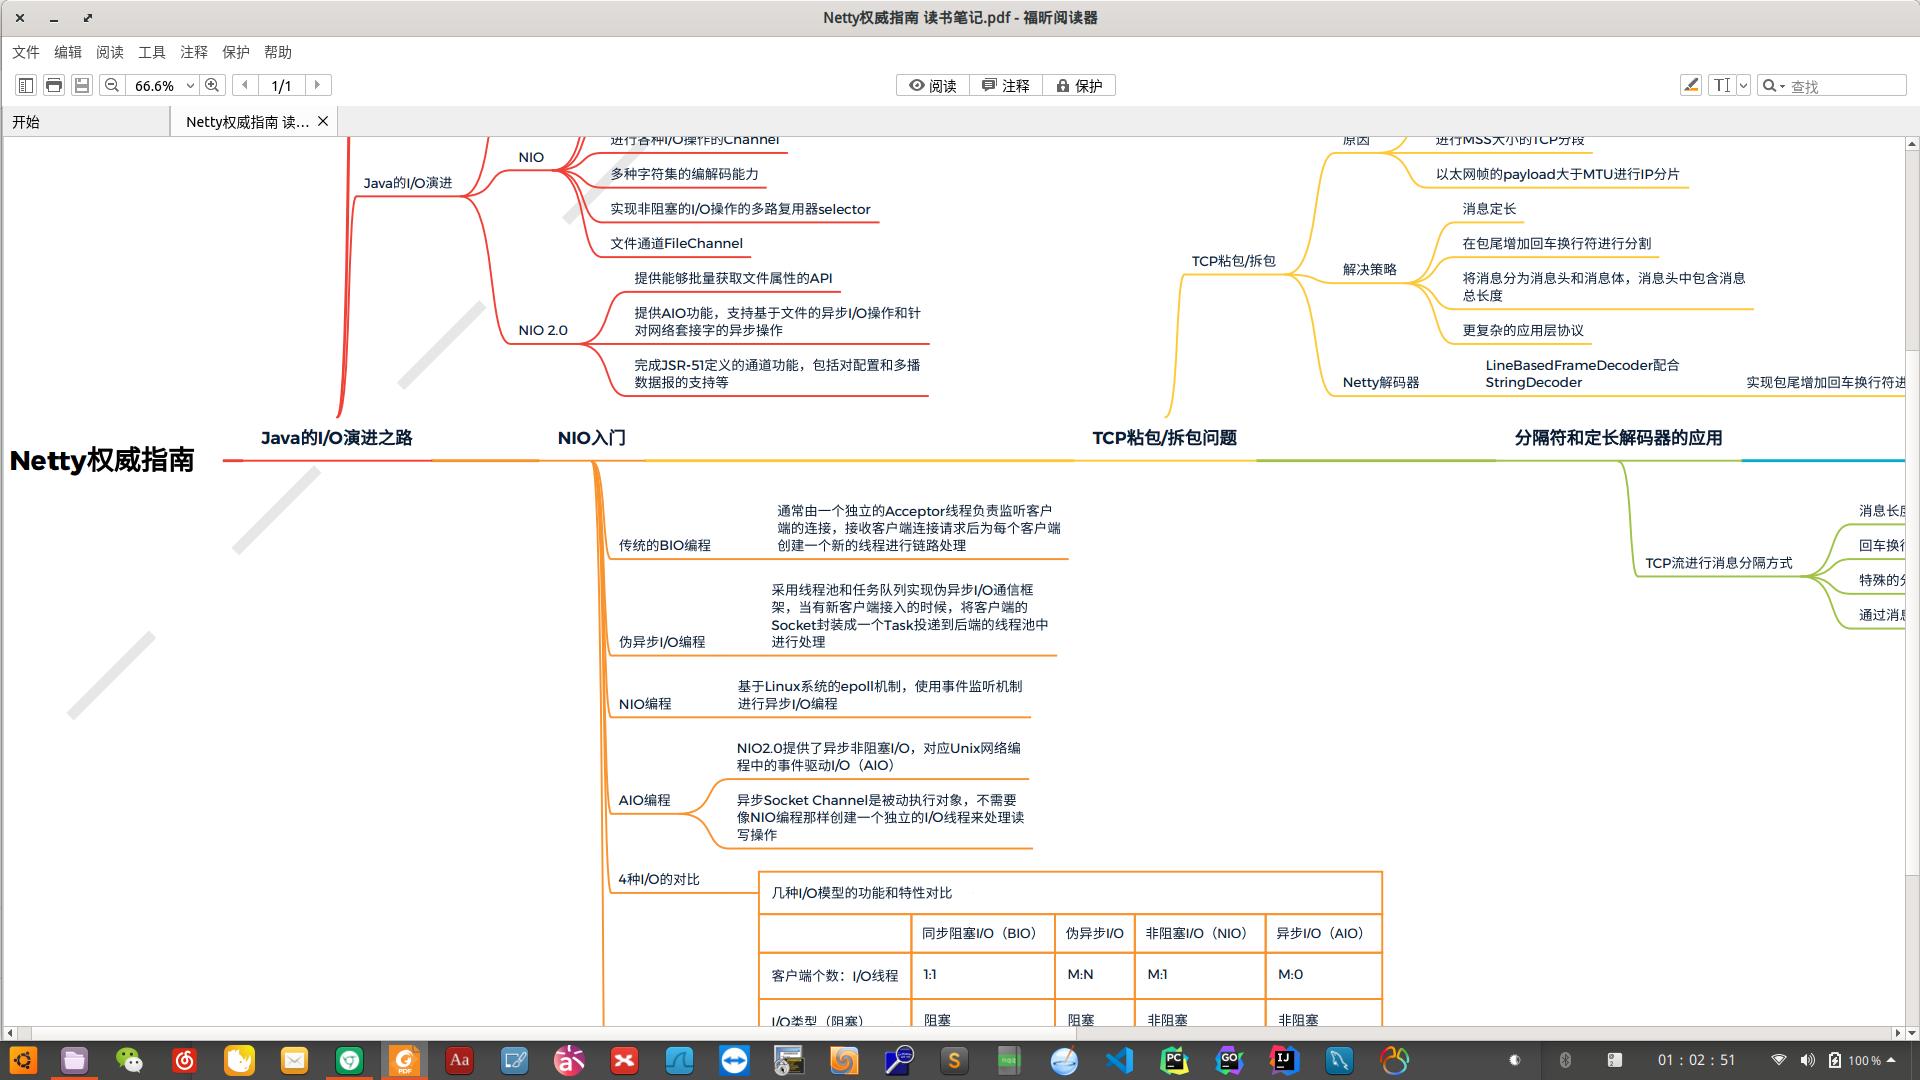The image size is (1920, 1080).
Task: Click the 'TCP粘包/拆包问题' heading
Action: [x=1164, y=438]
